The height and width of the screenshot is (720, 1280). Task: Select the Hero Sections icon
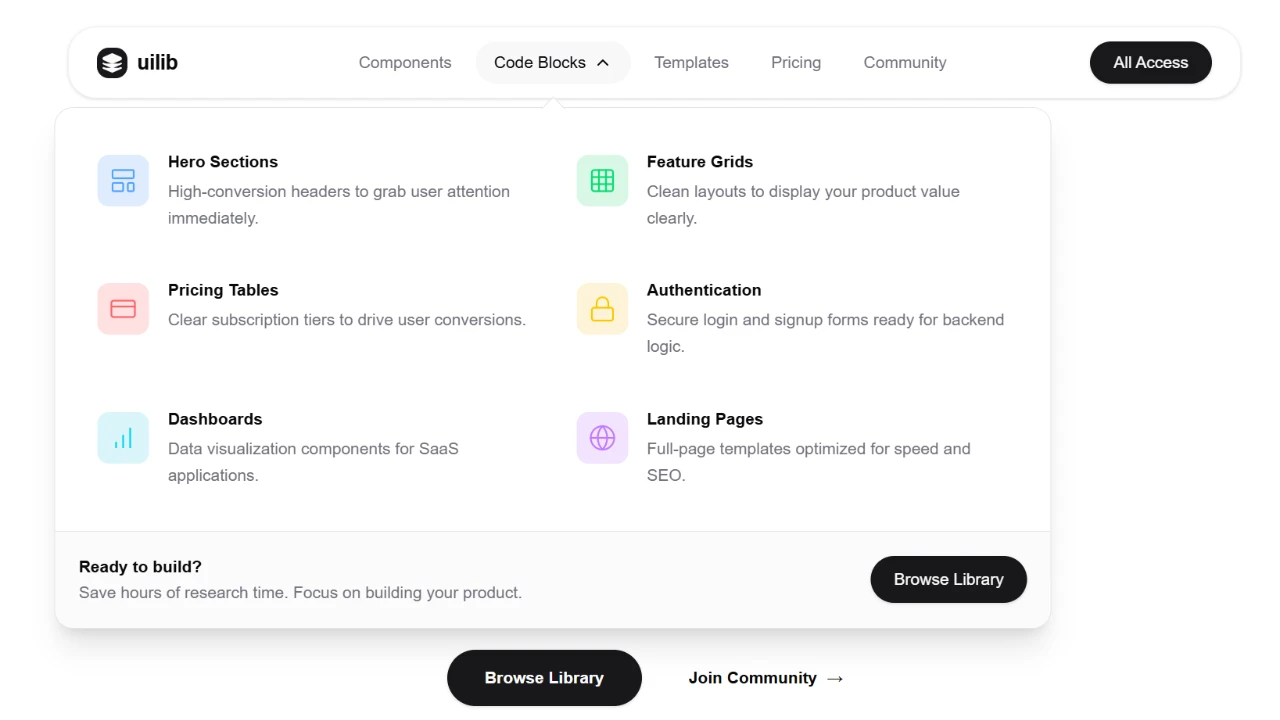122,180
